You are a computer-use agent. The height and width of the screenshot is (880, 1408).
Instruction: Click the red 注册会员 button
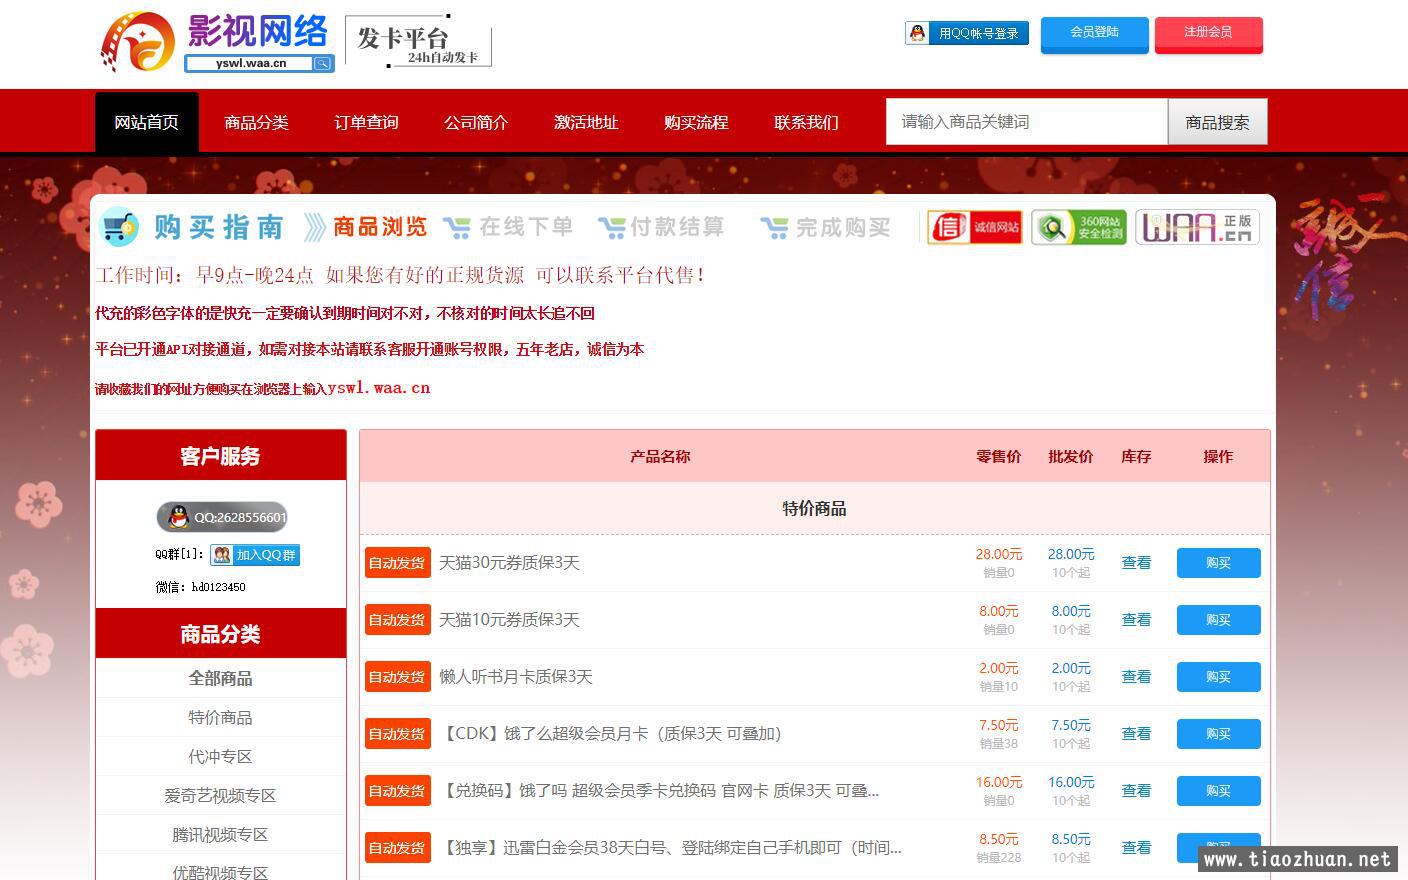[x=1208, y=33]
